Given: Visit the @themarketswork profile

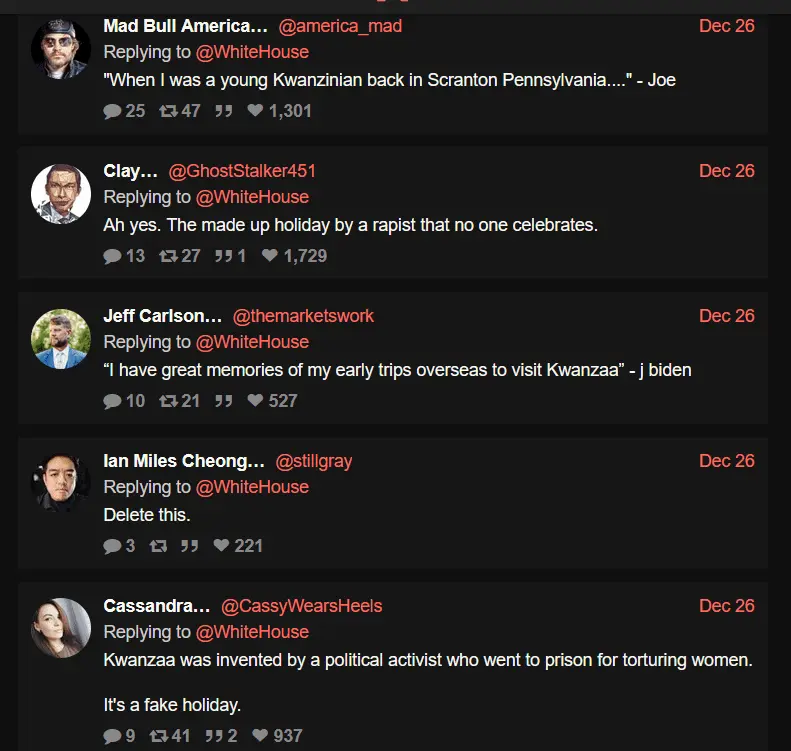Looking at the screenshot, I should 303,316.
